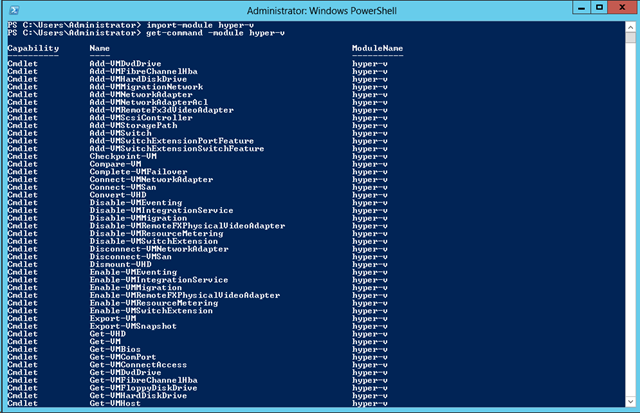Select the Get-VM entry

pos(105,342)
